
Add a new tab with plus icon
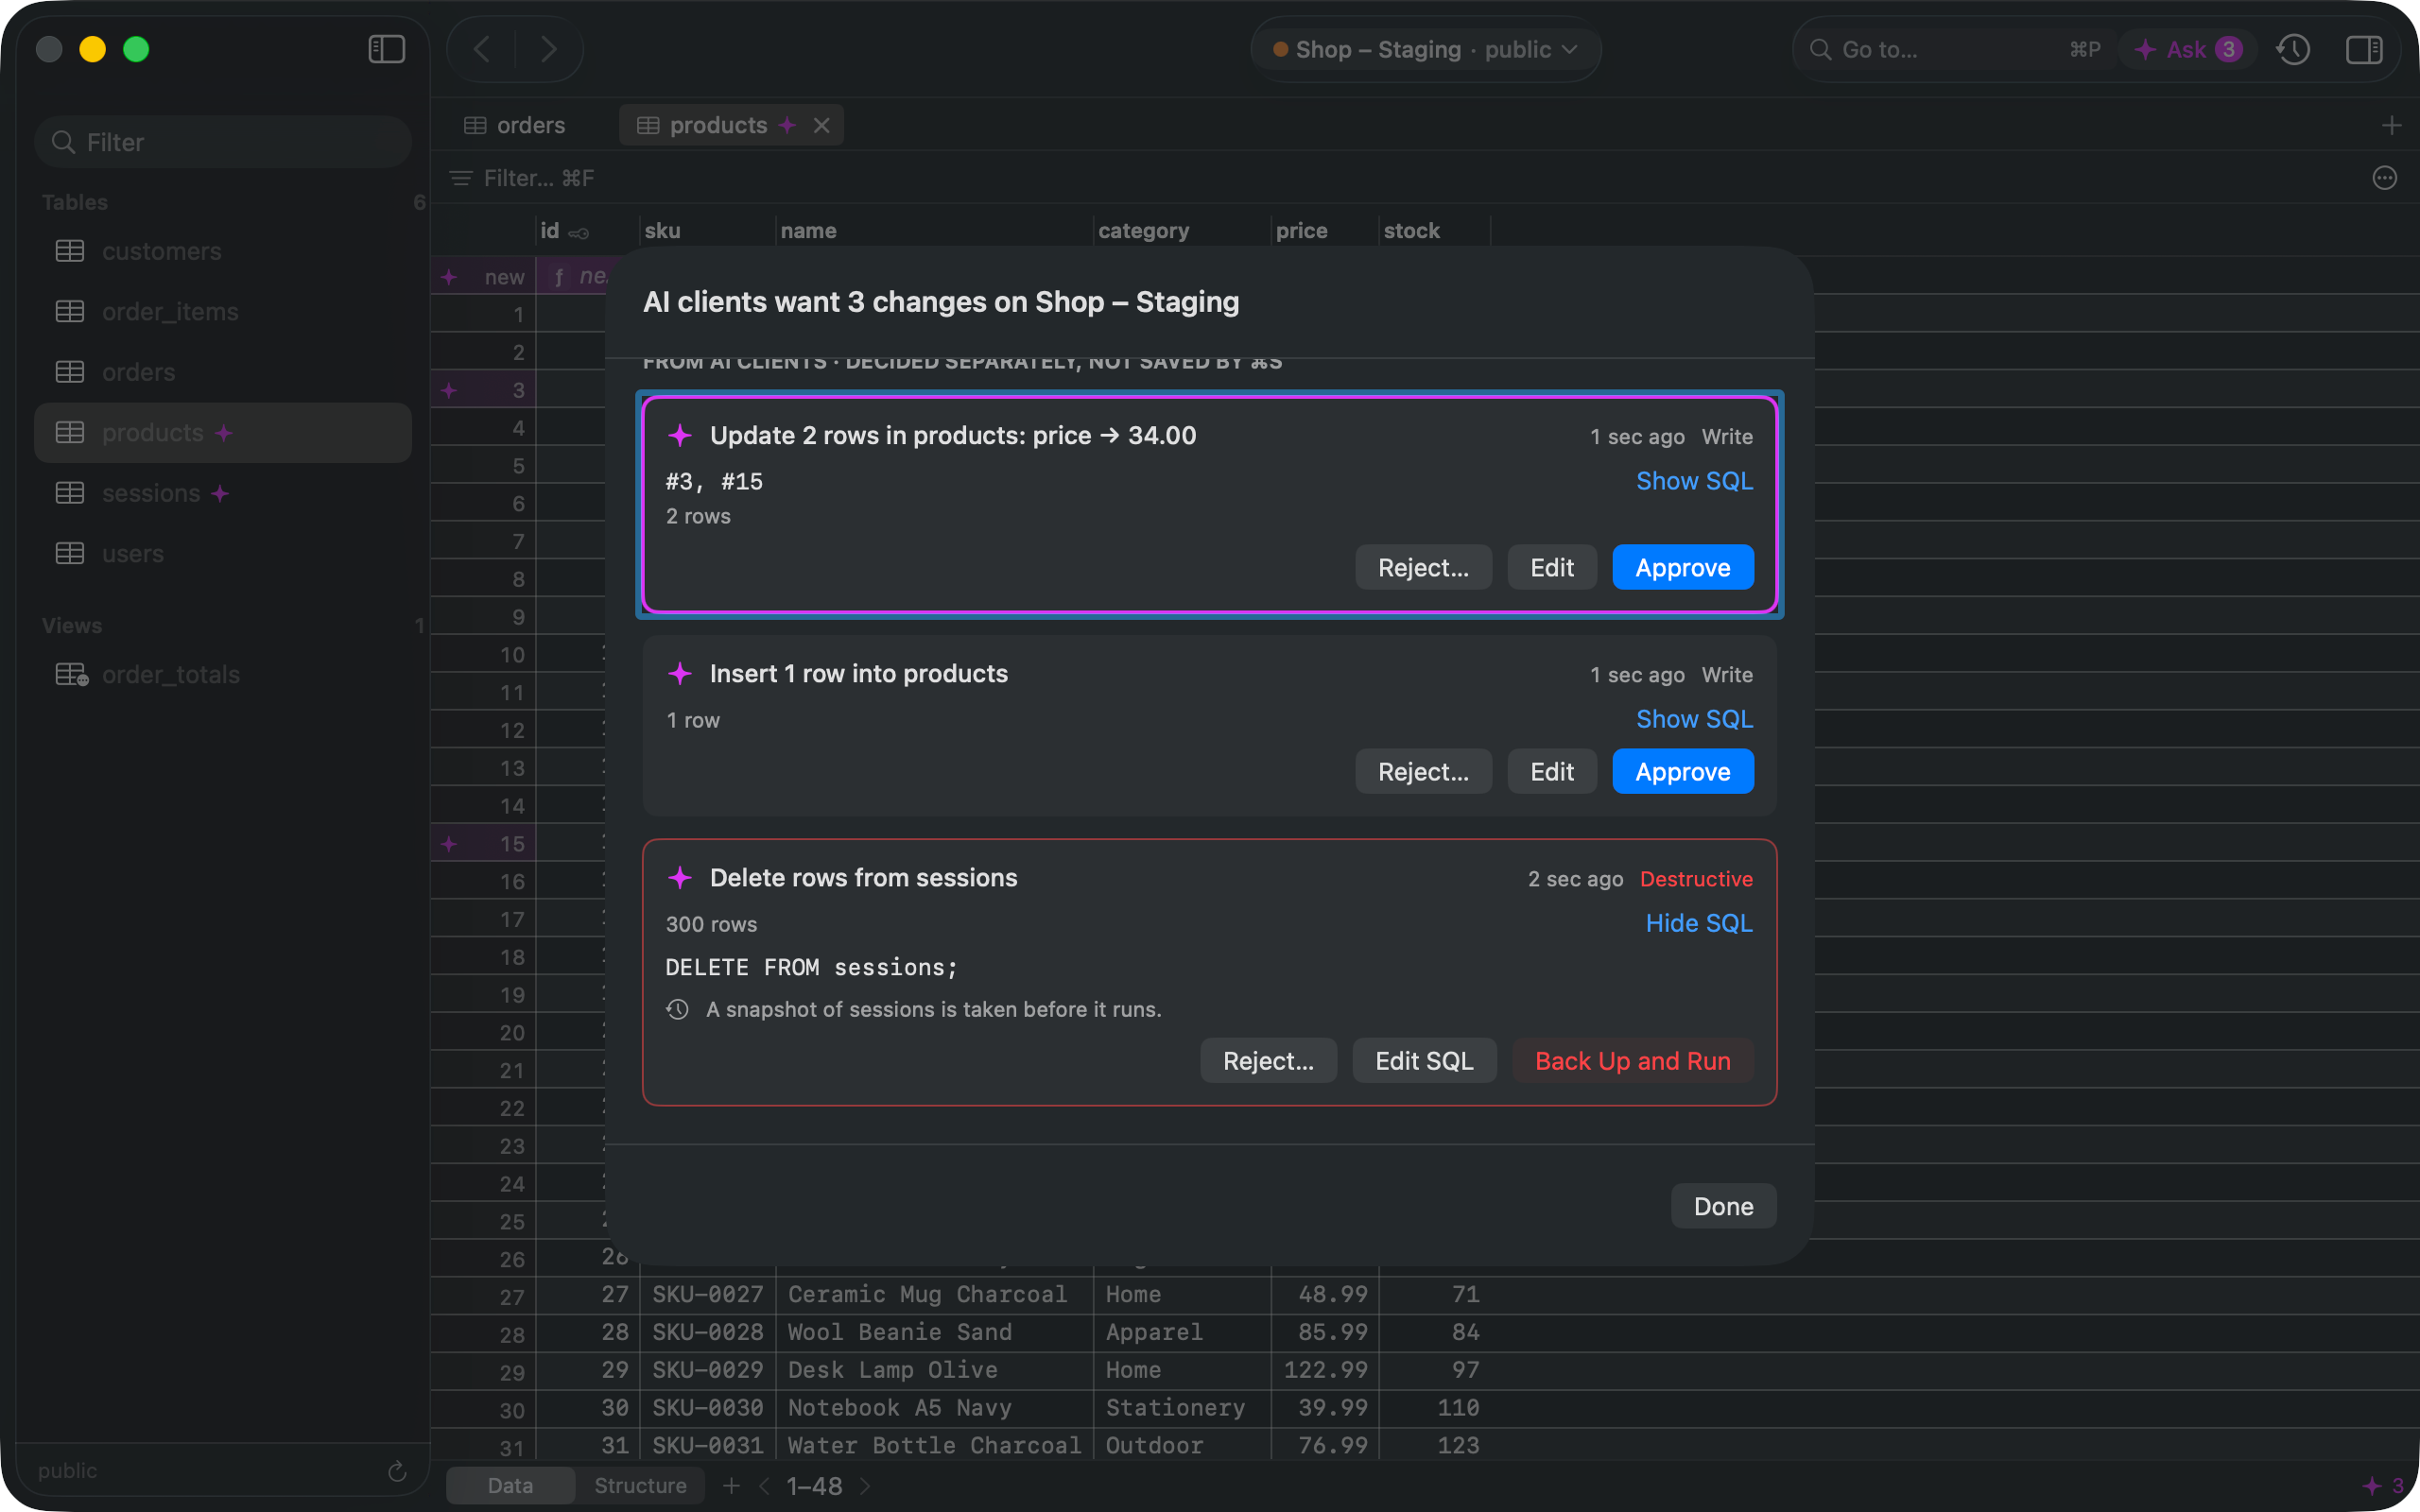2391,125
